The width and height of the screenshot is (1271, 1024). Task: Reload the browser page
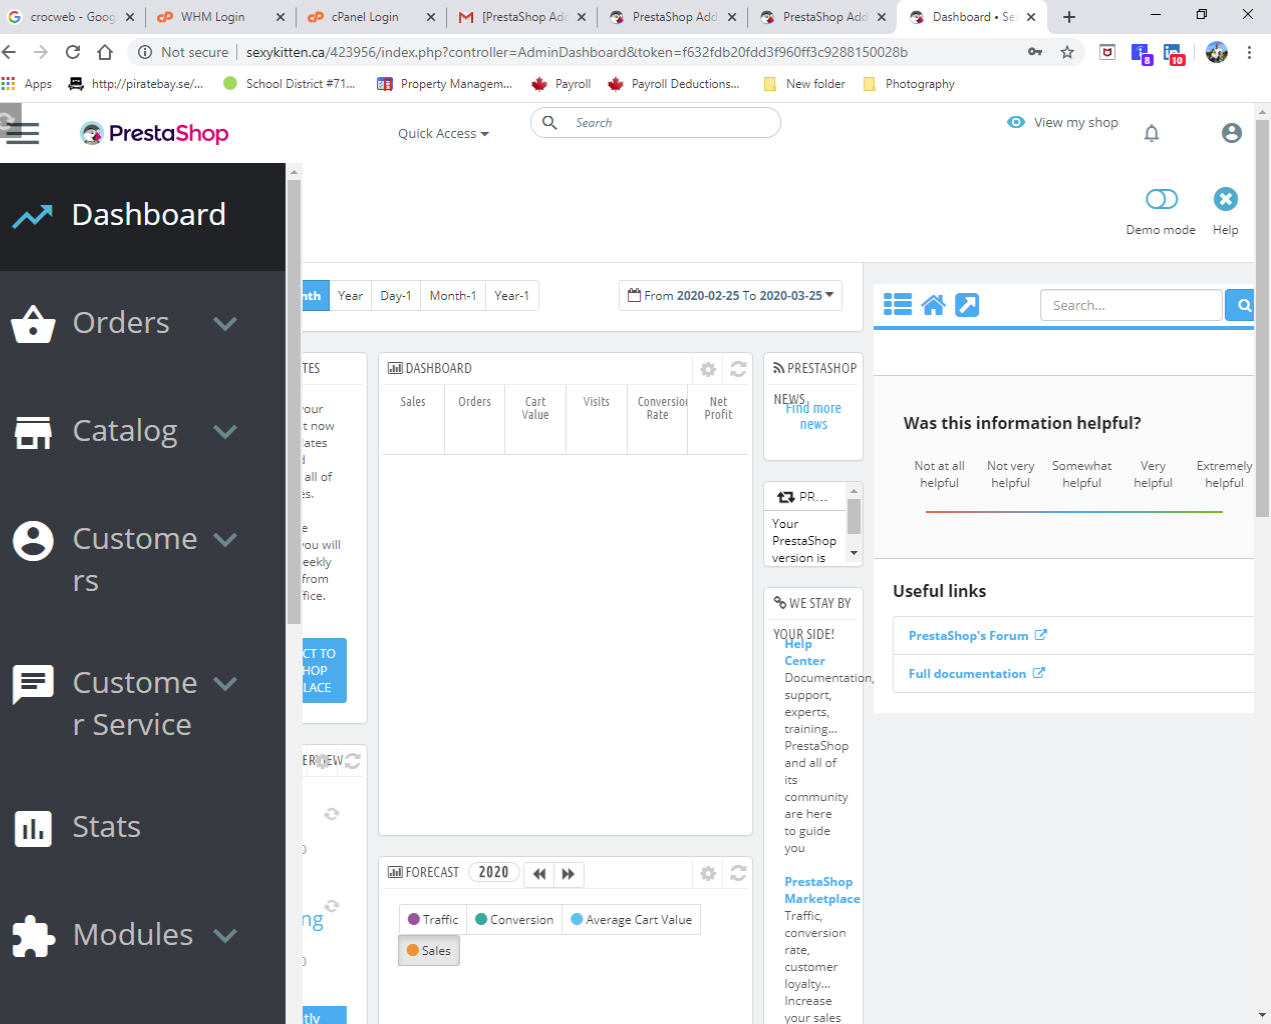click(73, 52)
